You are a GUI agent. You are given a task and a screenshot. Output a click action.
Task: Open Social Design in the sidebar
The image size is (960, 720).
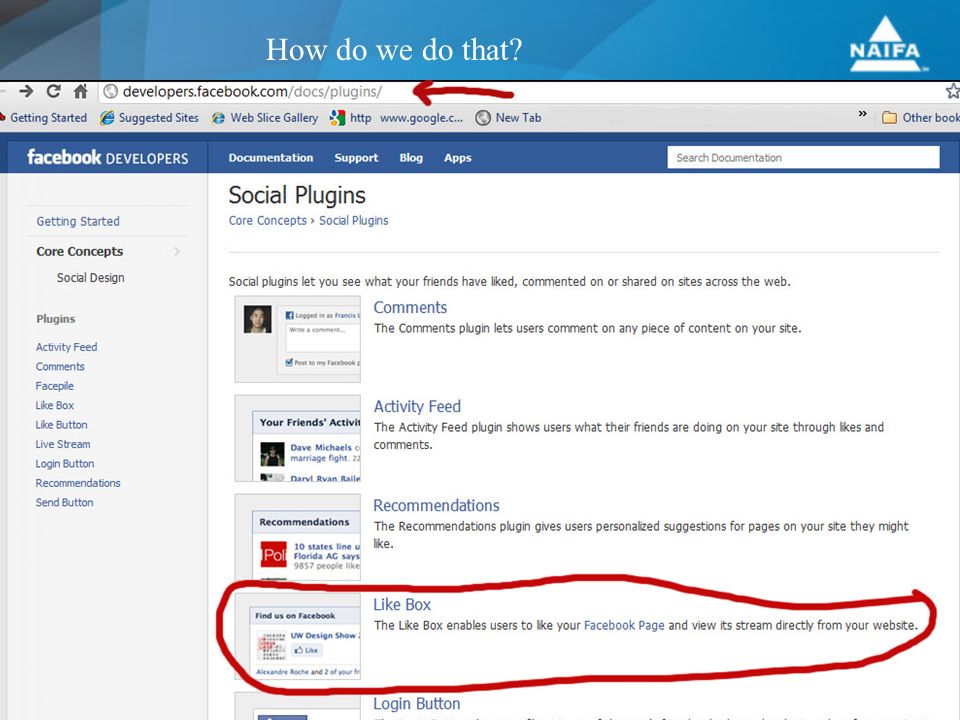pos(91,278)
